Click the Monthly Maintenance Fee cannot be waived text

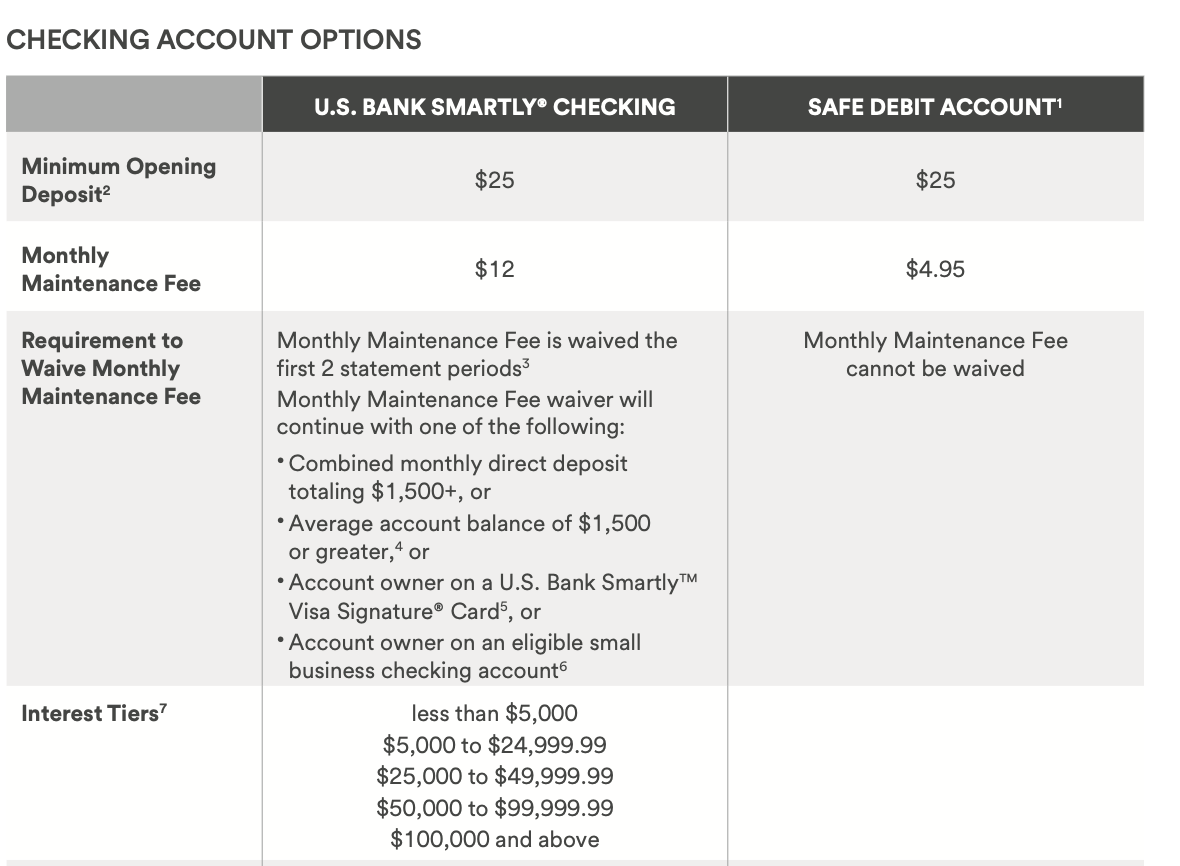point(935,354)
